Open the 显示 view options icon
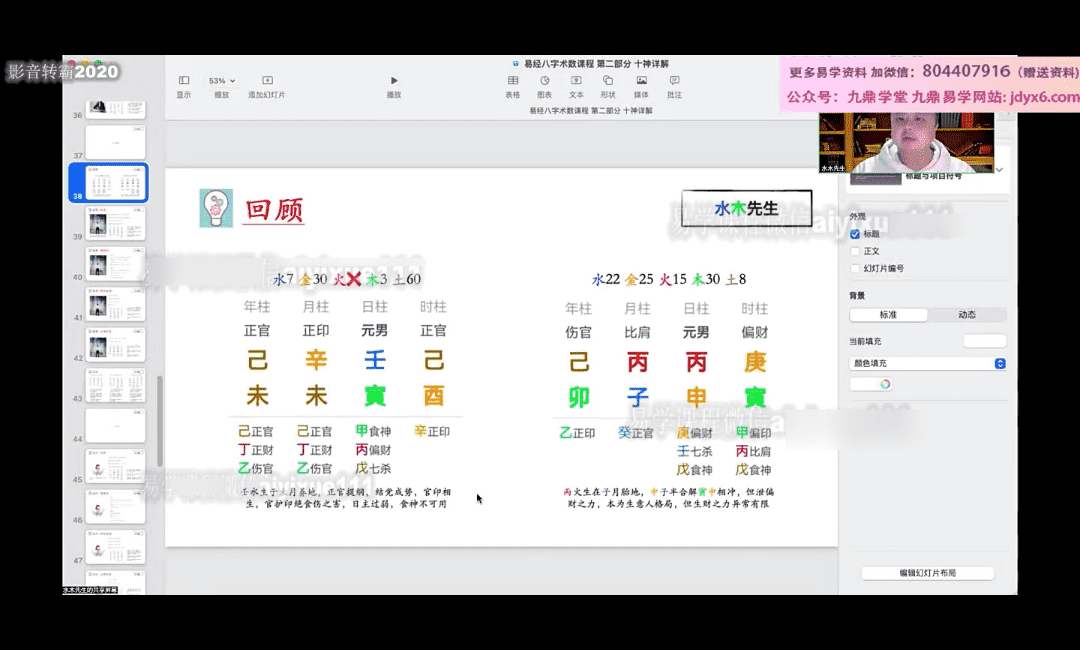Image resolution: width=1080 pixels, height=650 pixels. point(184,81)
